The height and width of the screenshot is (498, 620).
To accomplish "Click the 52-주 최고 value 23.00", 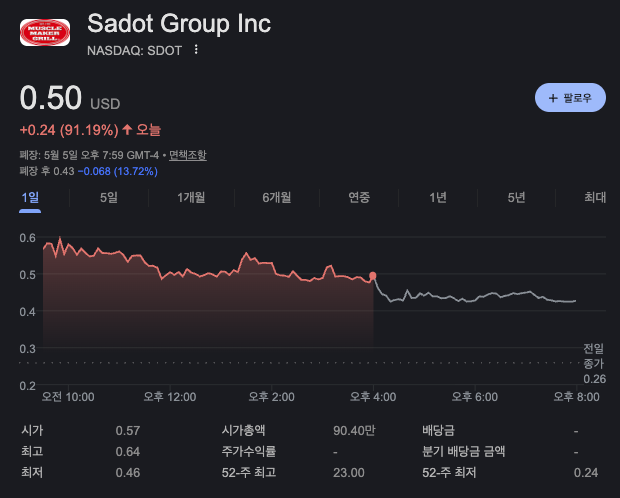I will tap(349, 473).
